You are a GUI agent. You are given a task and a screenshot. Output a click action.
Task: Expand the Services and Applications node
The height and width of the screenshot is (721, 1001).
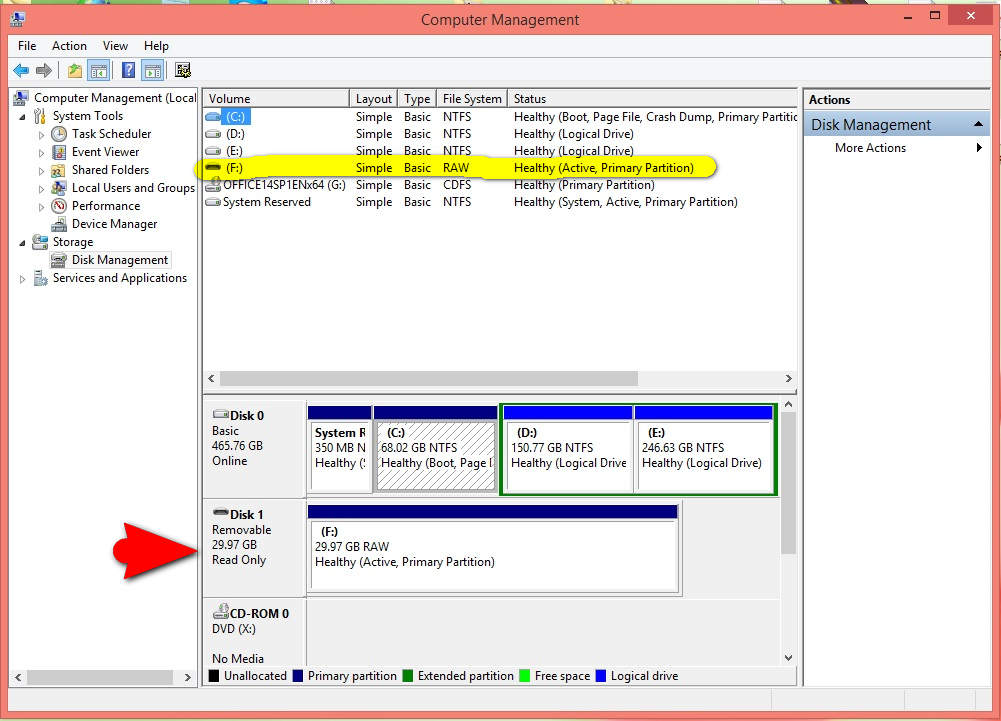coord(23,279)
